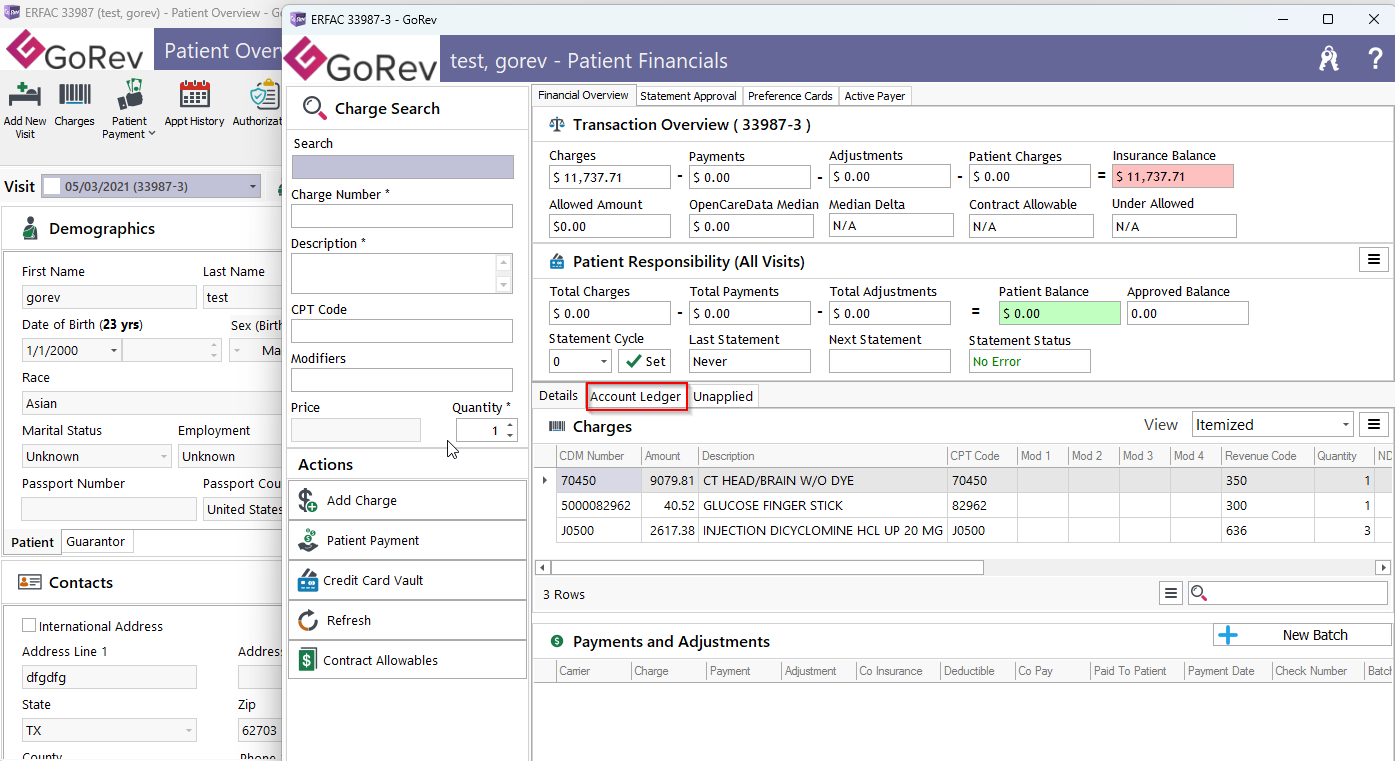Select INJECTION DICYCLOMINE HCL row

tap(963, 530)
